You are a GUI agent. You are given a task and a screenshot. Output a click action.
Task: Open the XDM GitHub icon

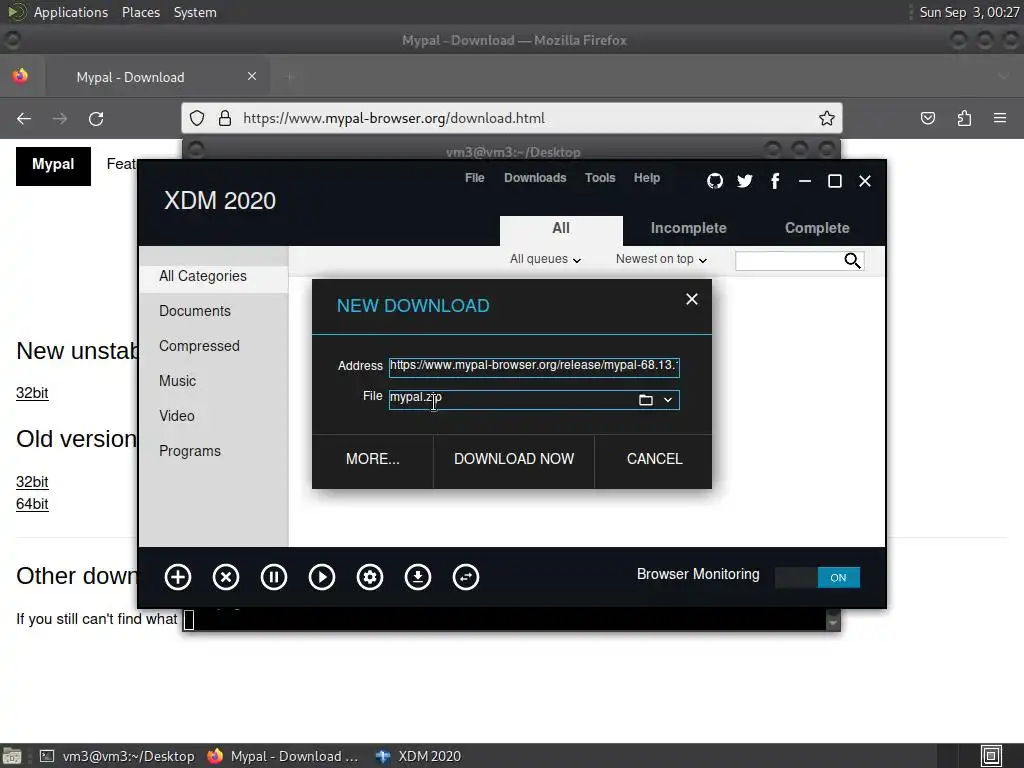click(x=715, y=181)
